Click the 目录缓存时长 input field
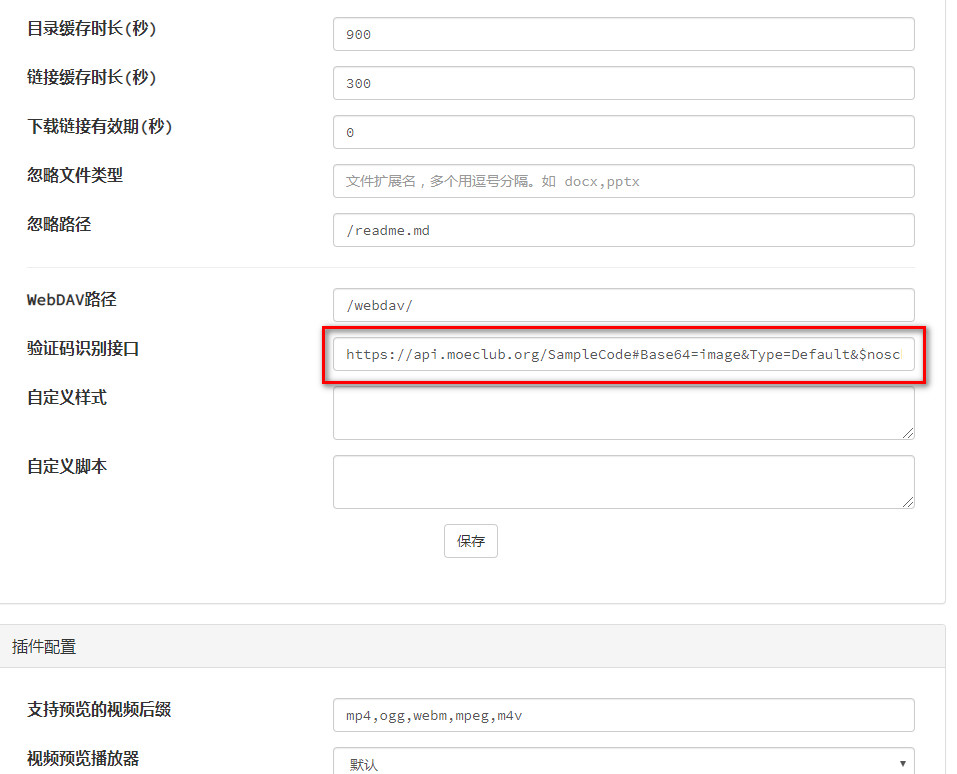 [x=623, y=34]
